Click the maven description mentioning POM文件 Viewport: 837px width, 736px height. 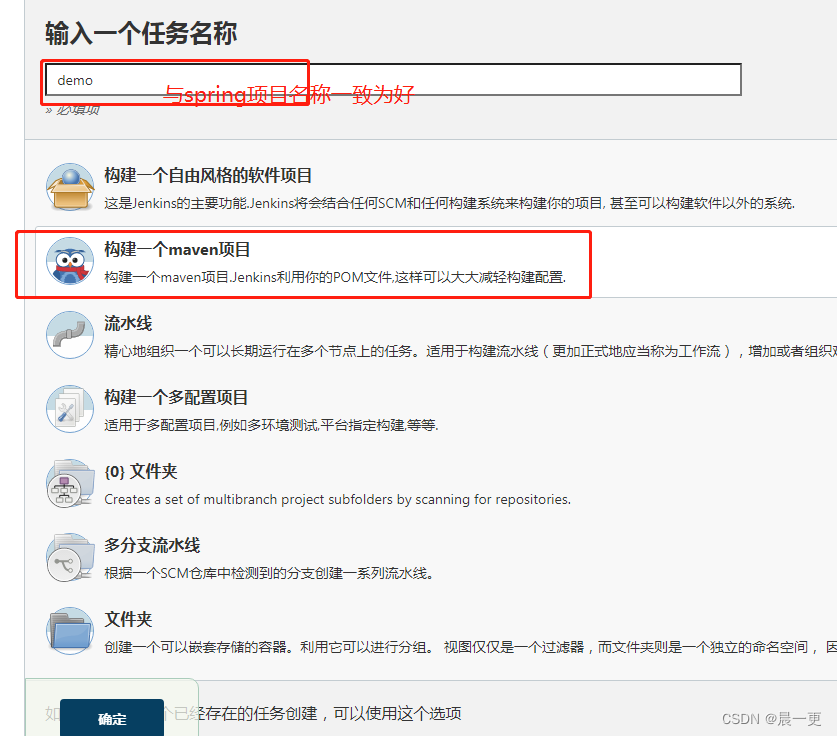point(335,277)
